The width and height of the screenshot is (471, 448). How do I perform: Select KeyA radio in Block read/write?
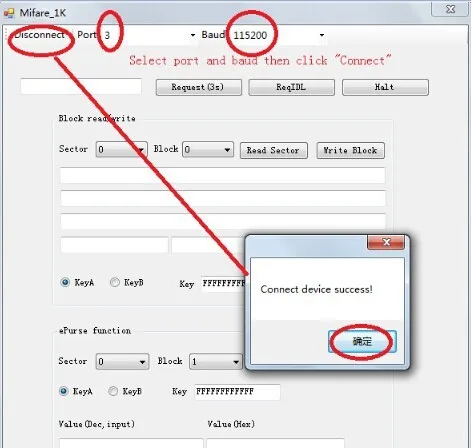click(65, 282)
